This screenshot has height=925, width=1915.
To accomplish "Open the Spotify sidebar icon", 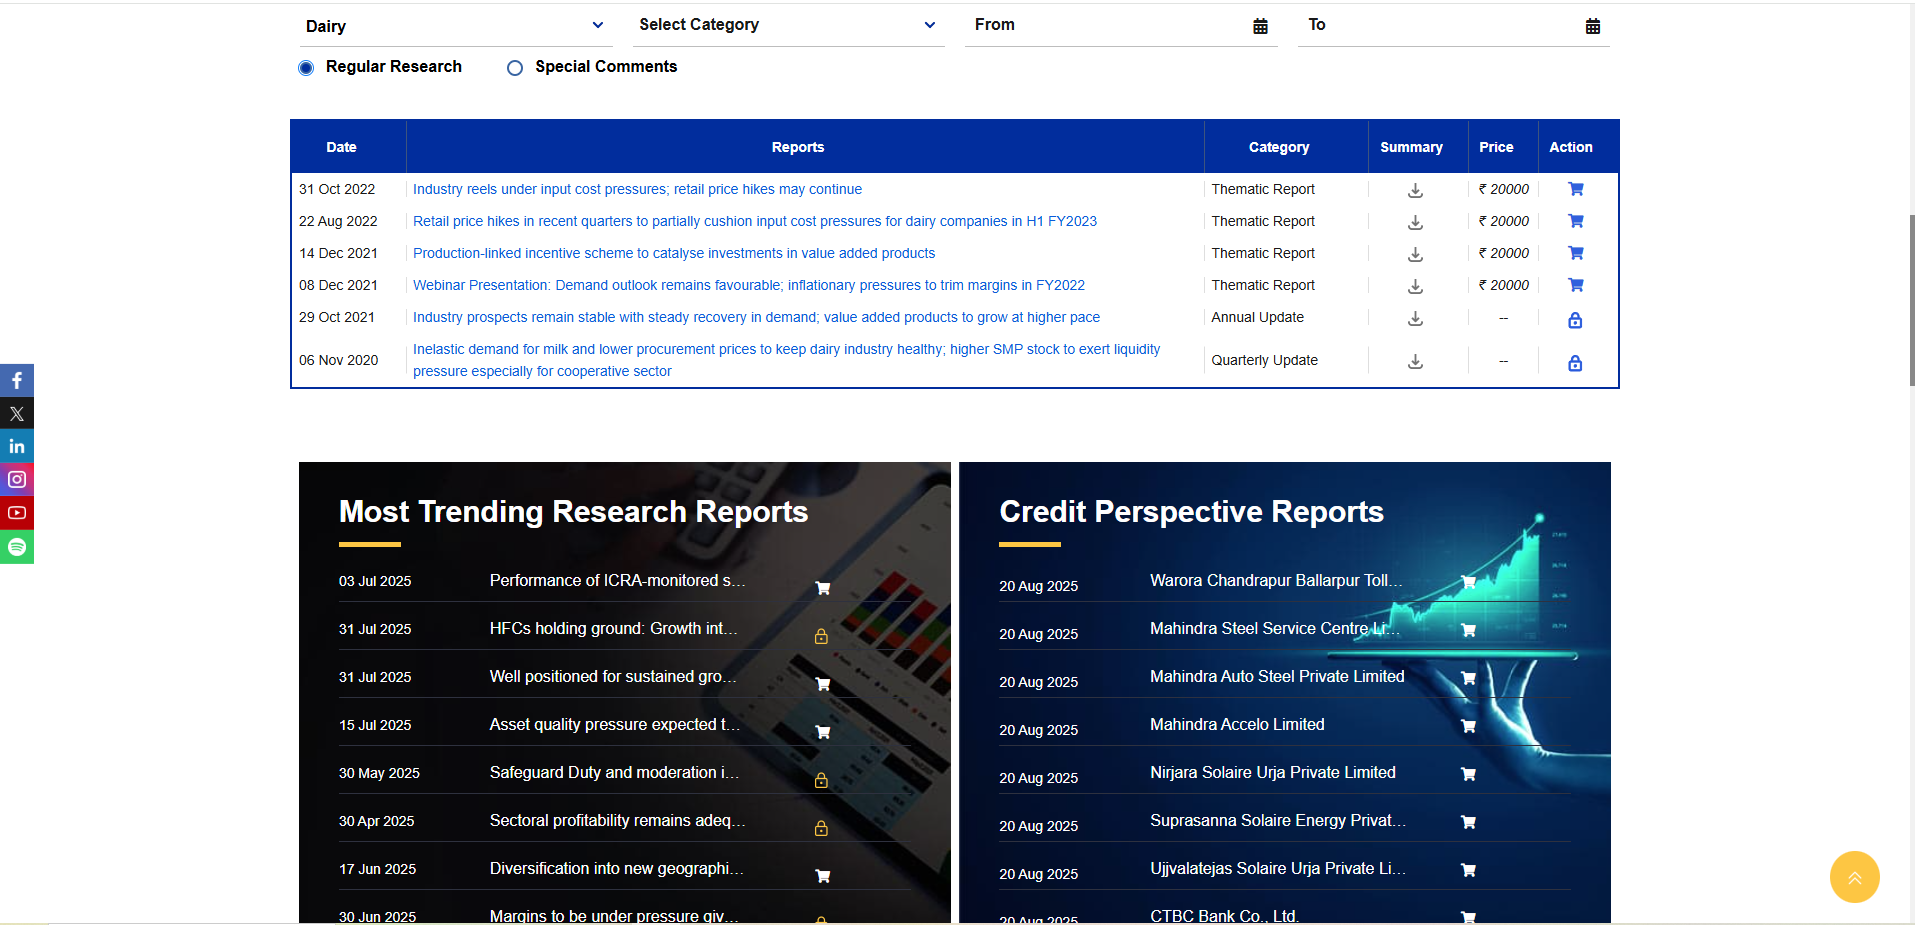I will pyautogui.click(x=17, y=547).
